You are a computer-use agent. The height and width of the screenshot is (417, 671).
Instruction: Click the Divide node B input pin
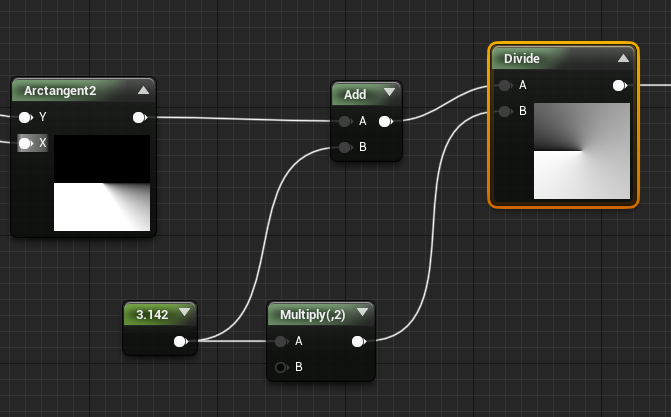pos(505,112)
